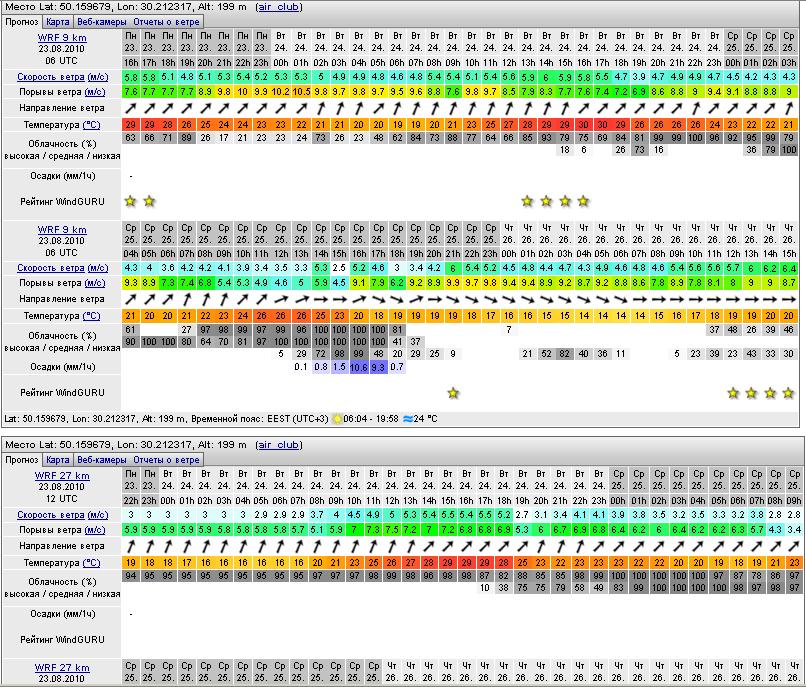Screen dimensions: 806x687
Task: Click Скорость ветра link in the WRF 27 km table
Action: point(50,514)
